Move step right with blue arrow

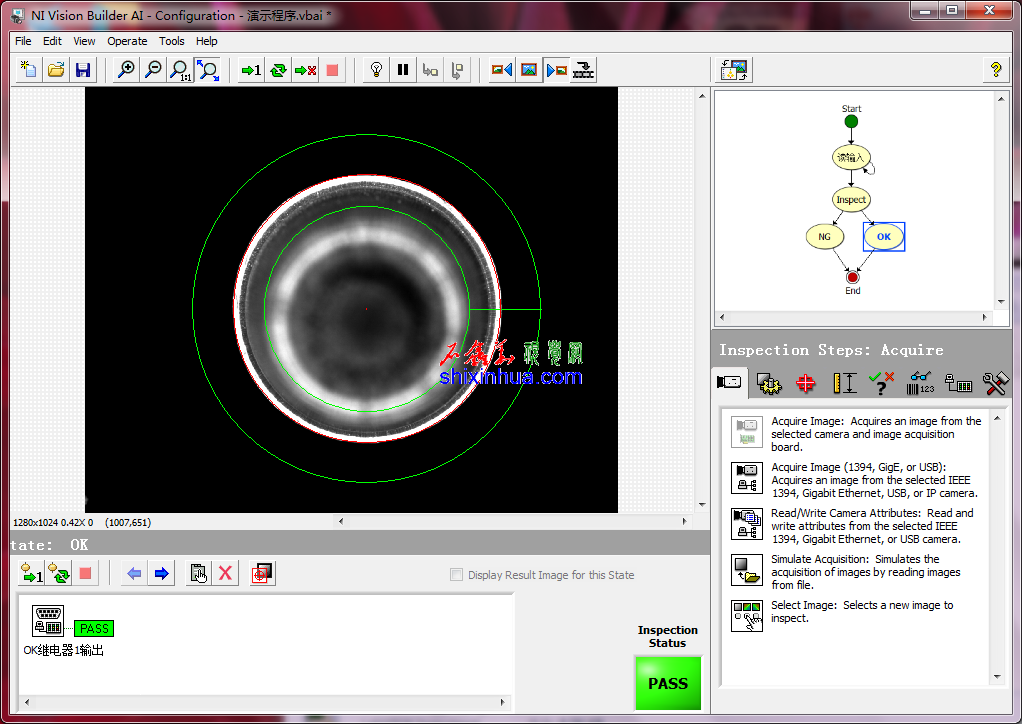pyautogui.click(x=162, y=573)
